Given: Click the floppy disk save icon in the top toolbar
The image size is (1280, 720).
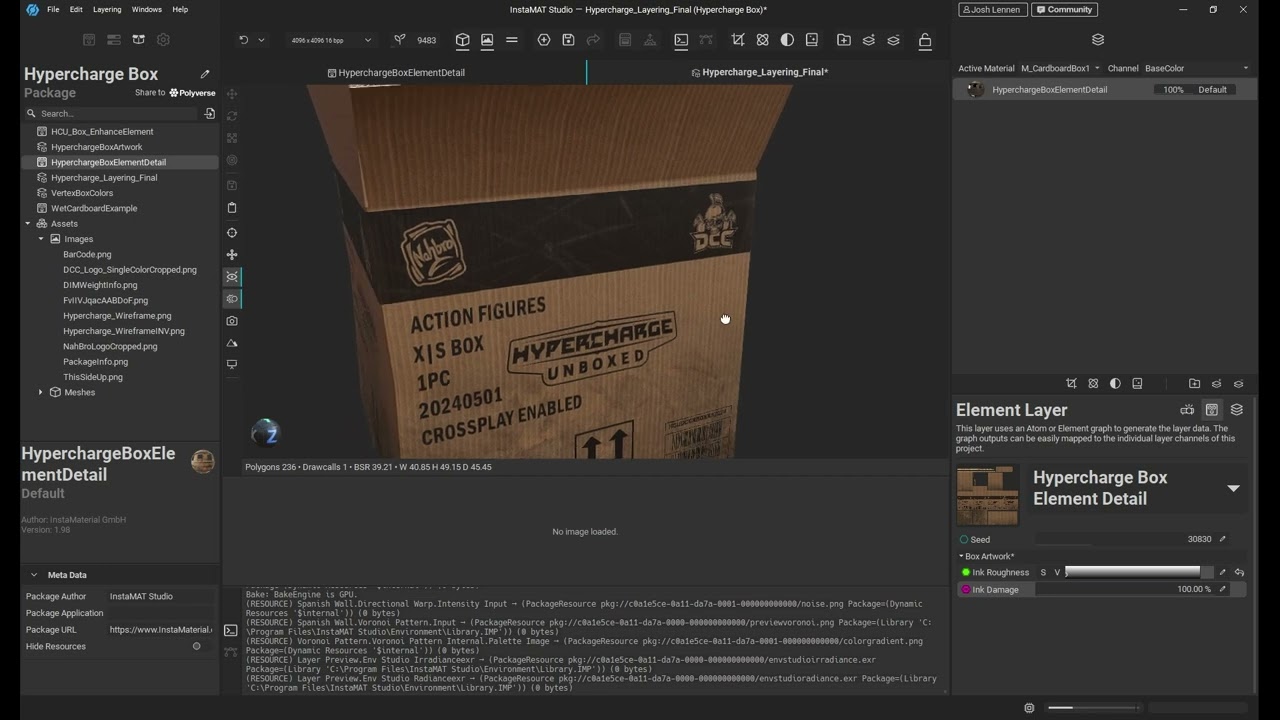Looking at the screenshot, I should click(568, 40).
